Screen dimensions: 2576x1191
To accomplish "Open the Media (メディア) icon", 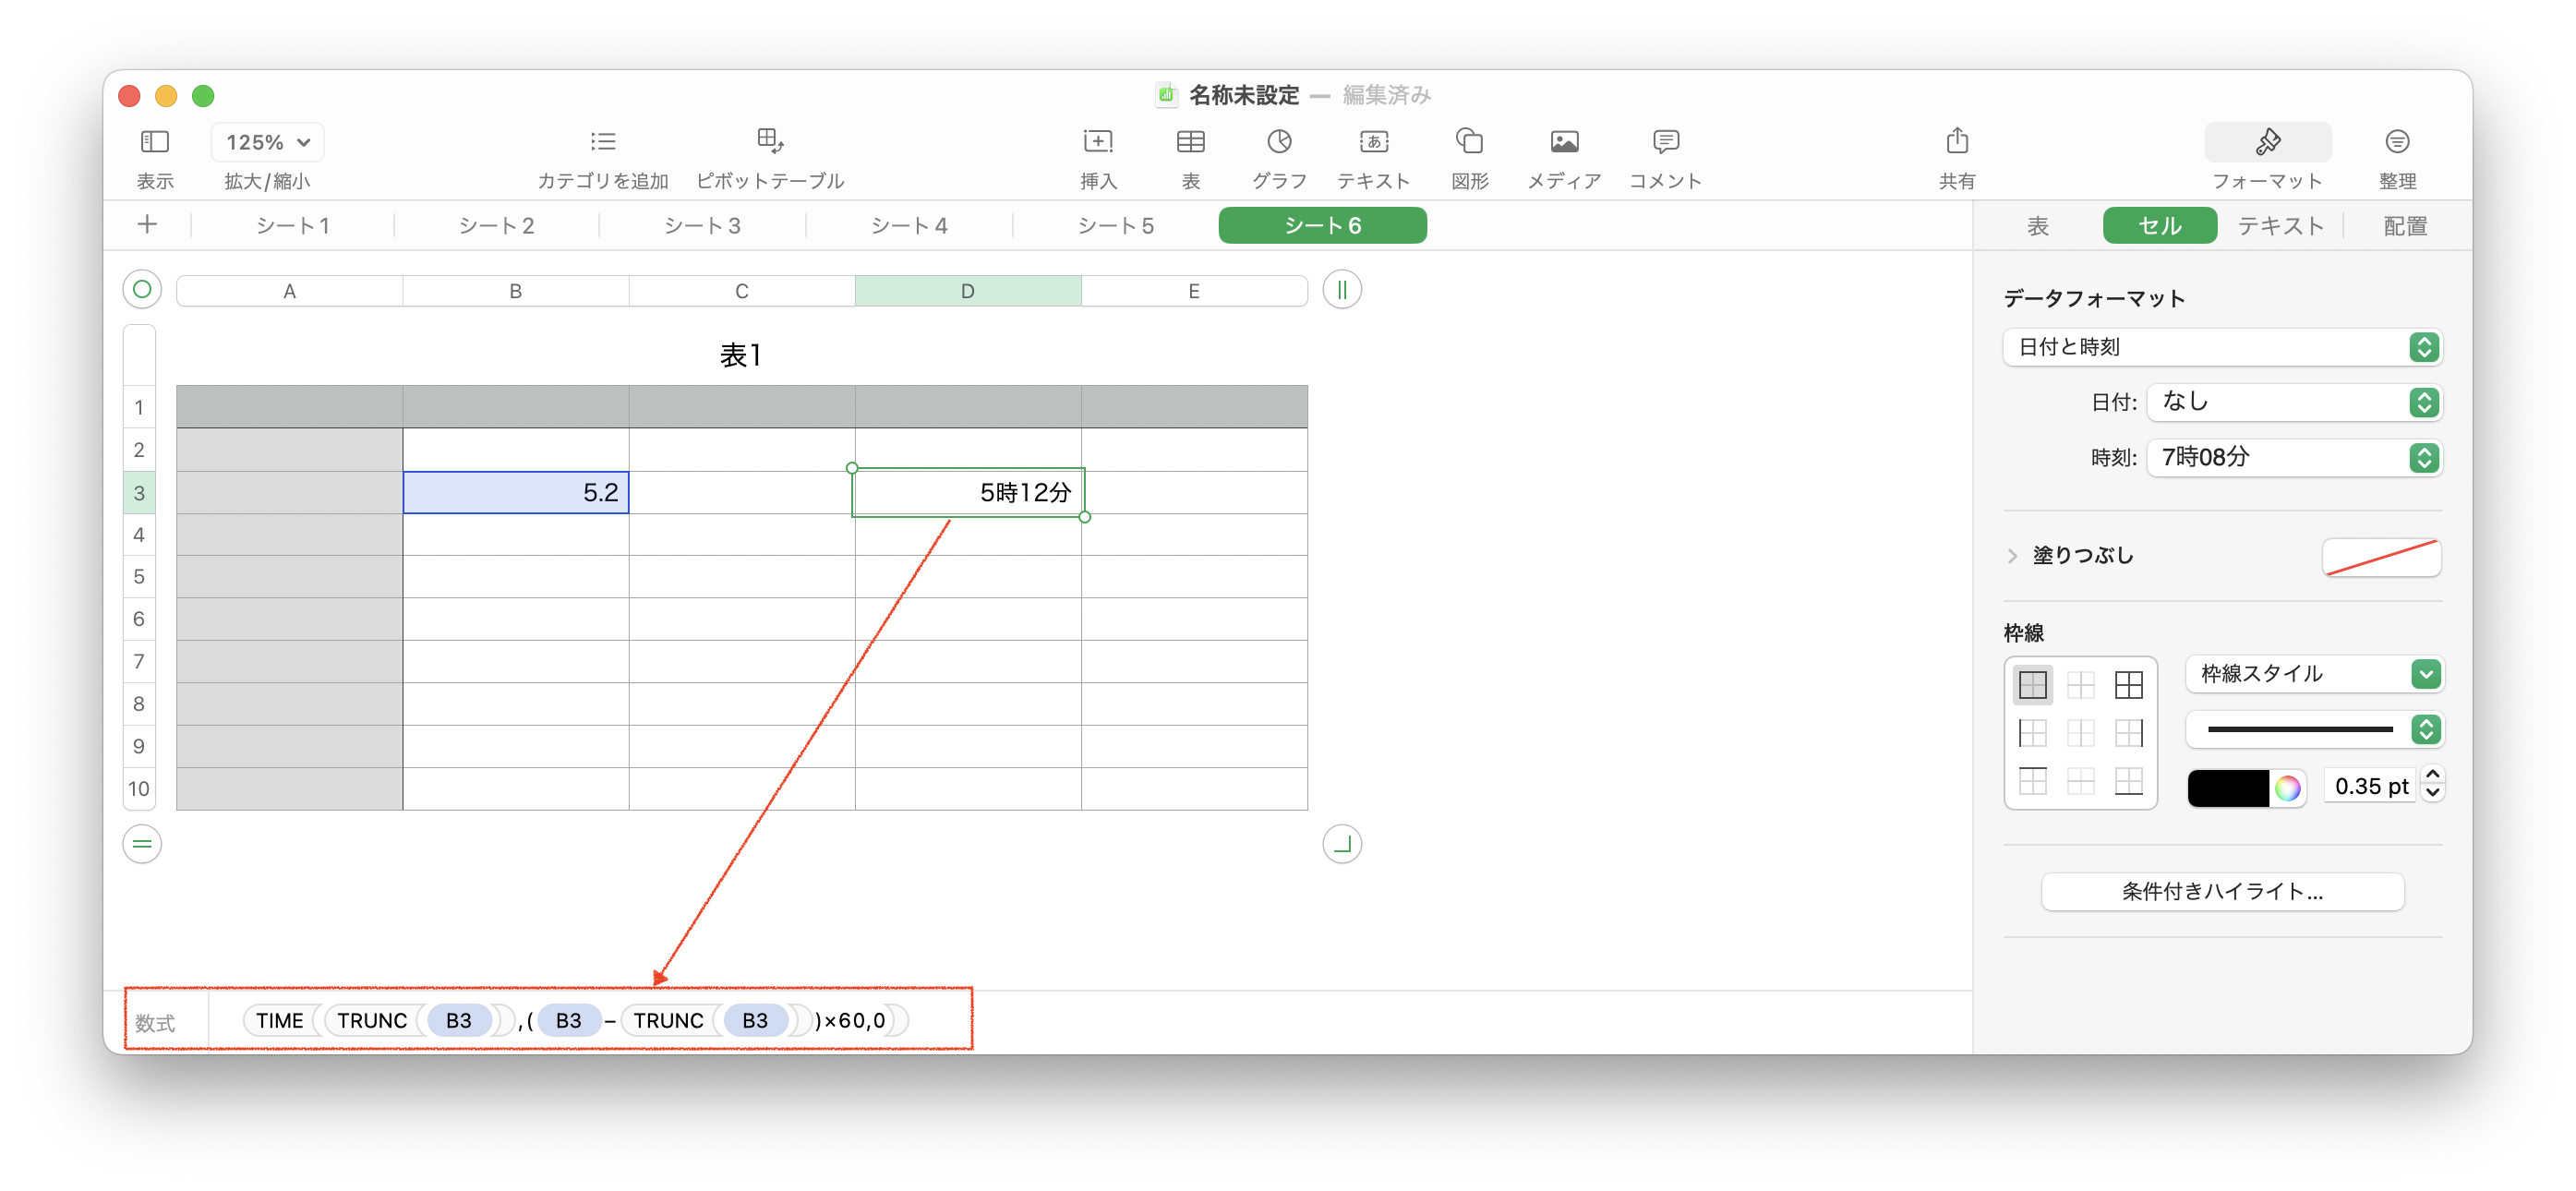I will (1563, 141).
